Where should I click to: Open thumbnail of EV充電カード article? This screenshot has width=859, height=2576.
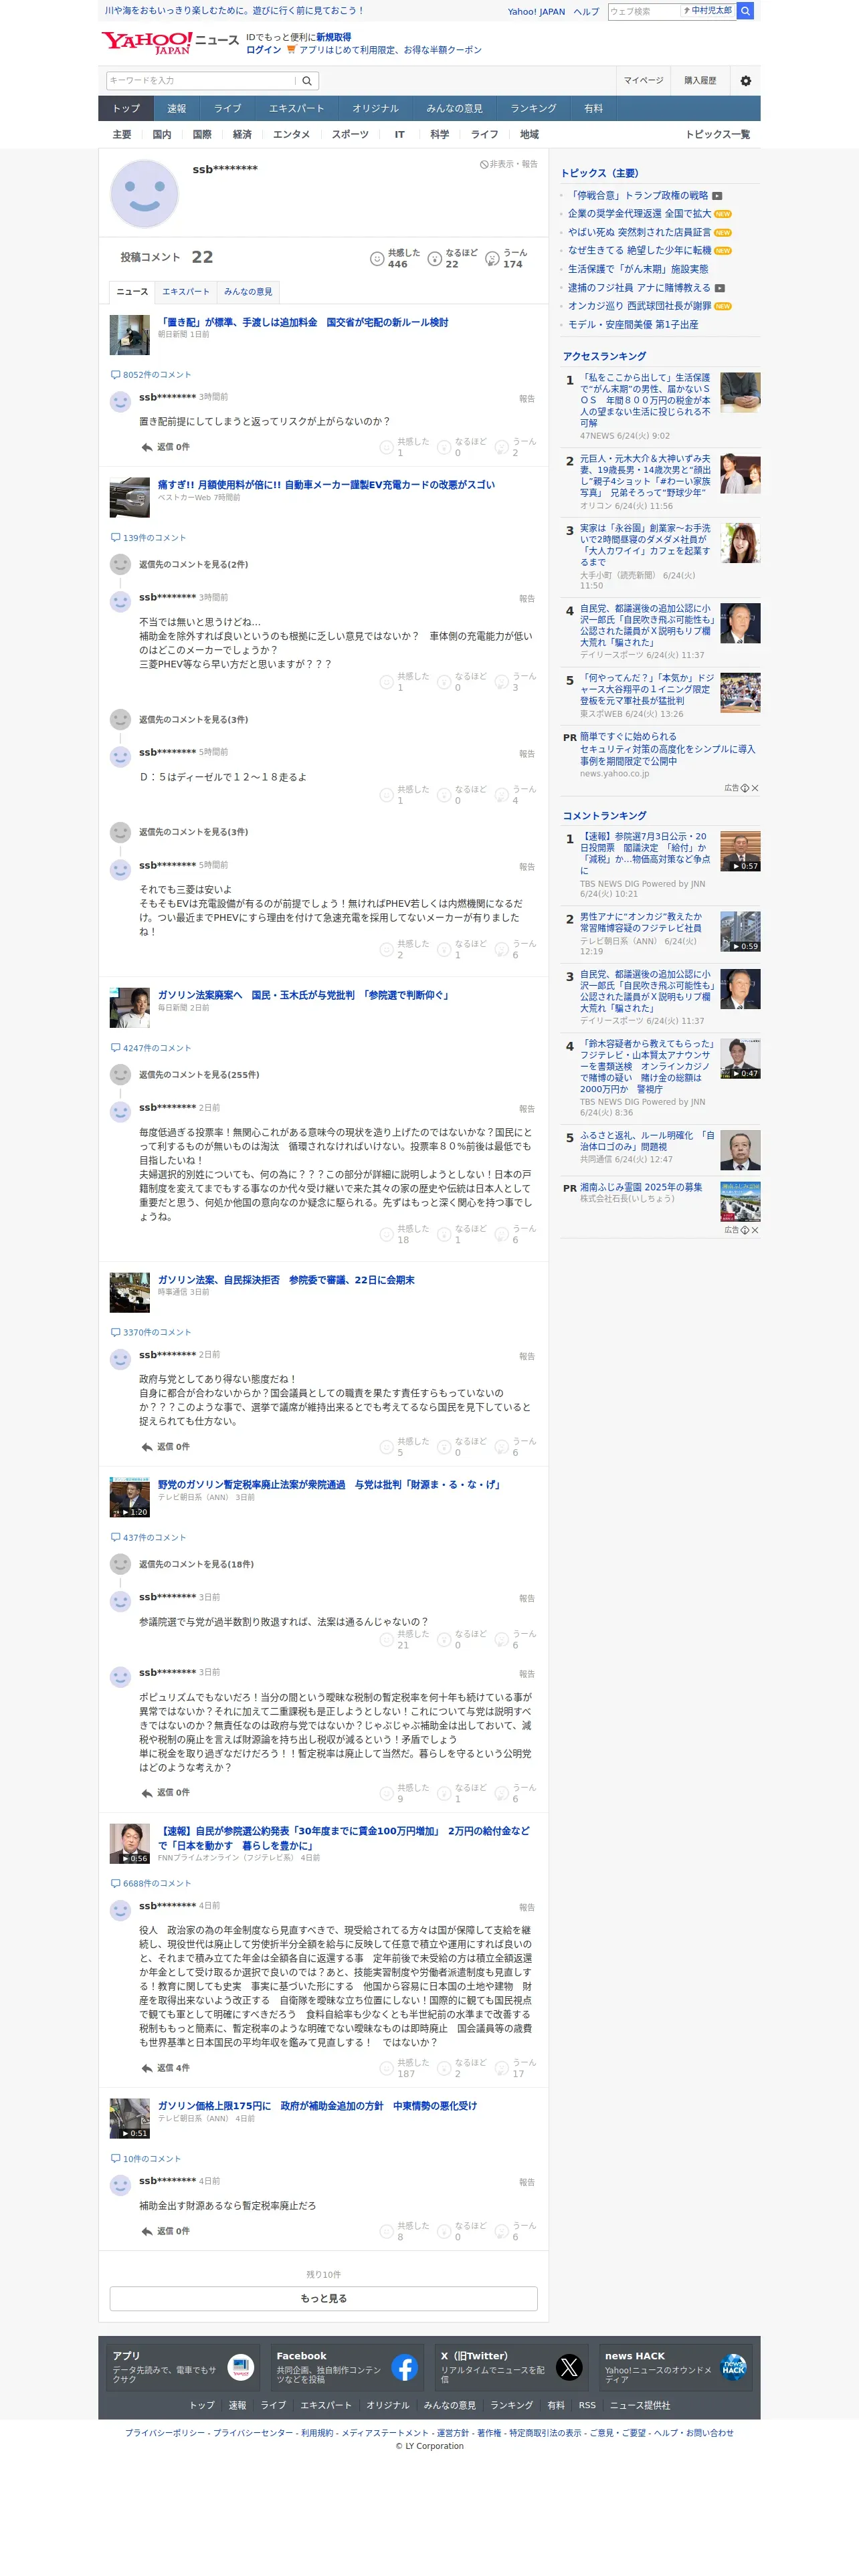pos(129,497)
